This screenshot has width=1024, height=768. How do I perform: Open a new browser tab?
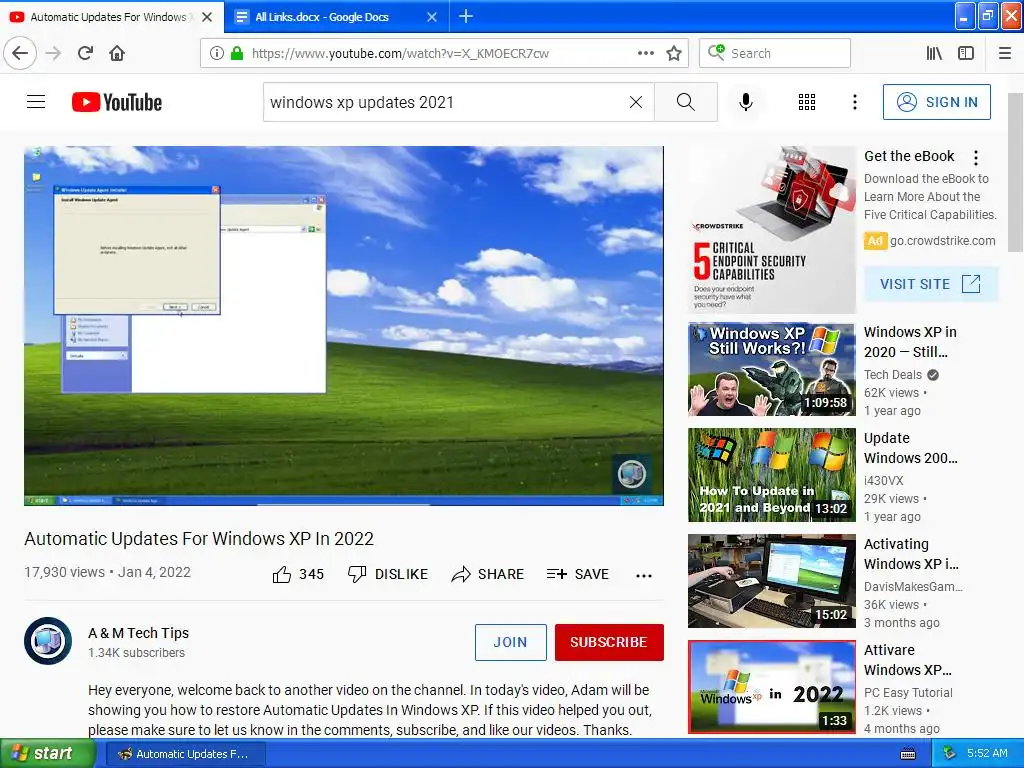466,16
